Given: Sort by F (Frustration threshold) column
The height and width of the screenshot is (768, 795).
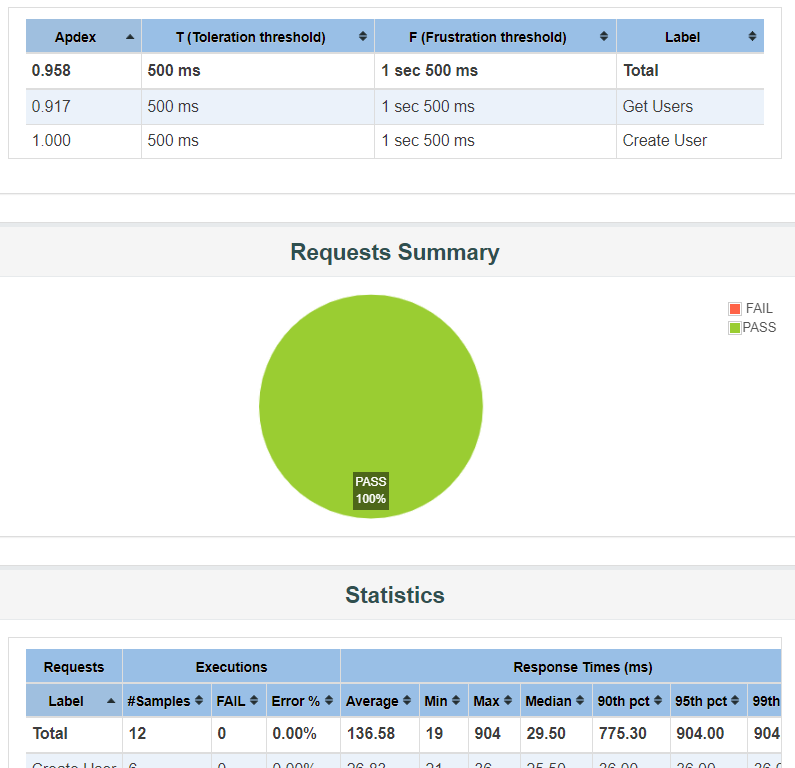Looking at the screenshot, I should coord(604,37).
